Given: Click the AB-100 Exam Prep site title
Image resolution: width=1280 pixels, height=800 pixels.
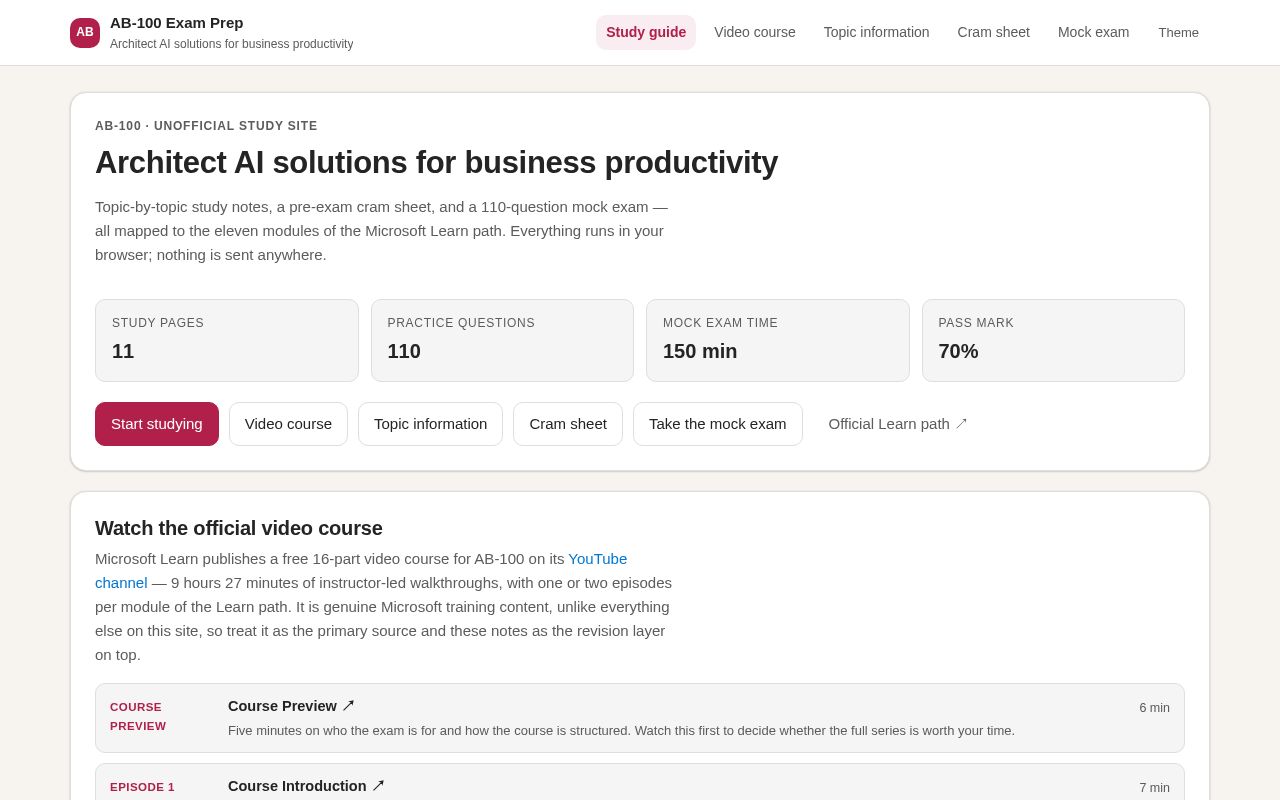Looking at the screenshot, I should (x=177, y=23).
